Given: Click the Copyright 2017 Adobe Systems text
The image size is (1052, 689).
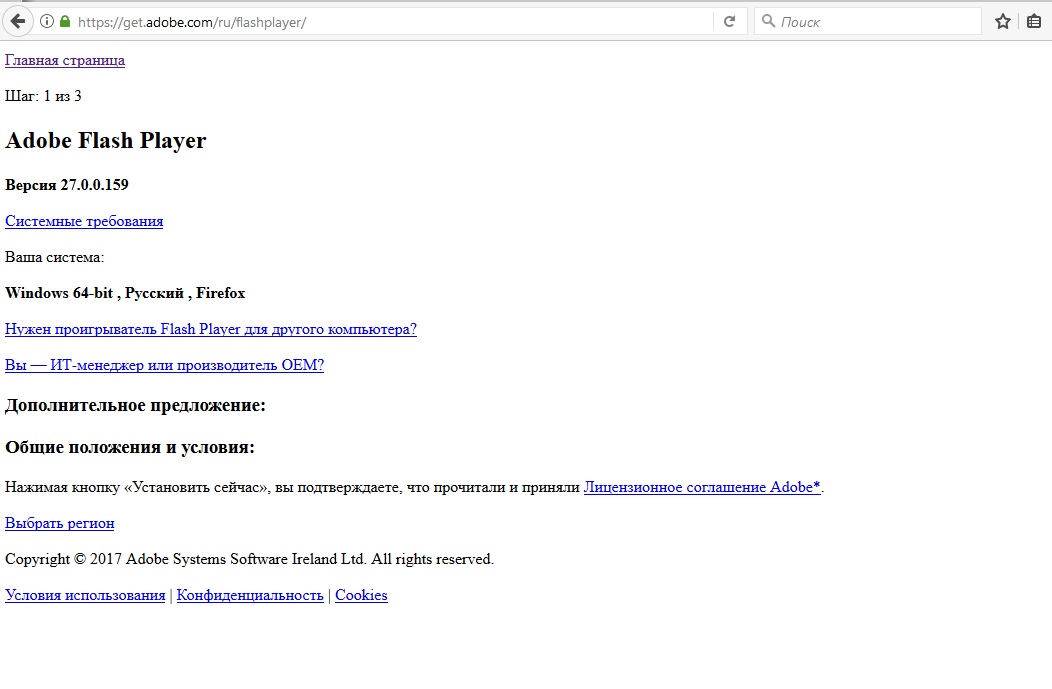Looking at the screenshot, I should click(x=250, y=559).
